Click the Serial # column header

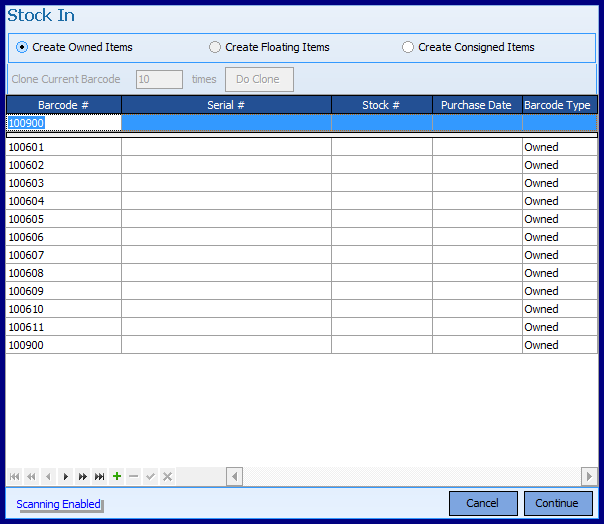tap(226, 105)
